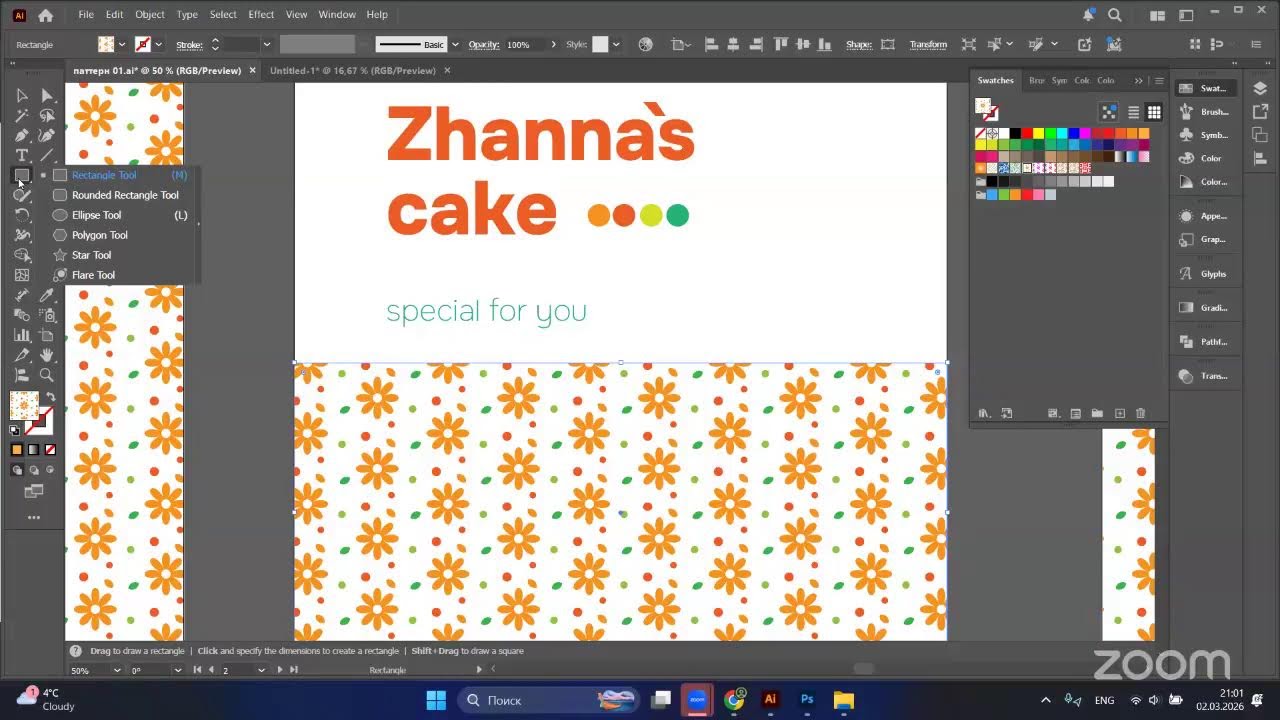Screen dimensions: 1280x720
Task: Select the cyan swatch
Action: point(1062,133)
